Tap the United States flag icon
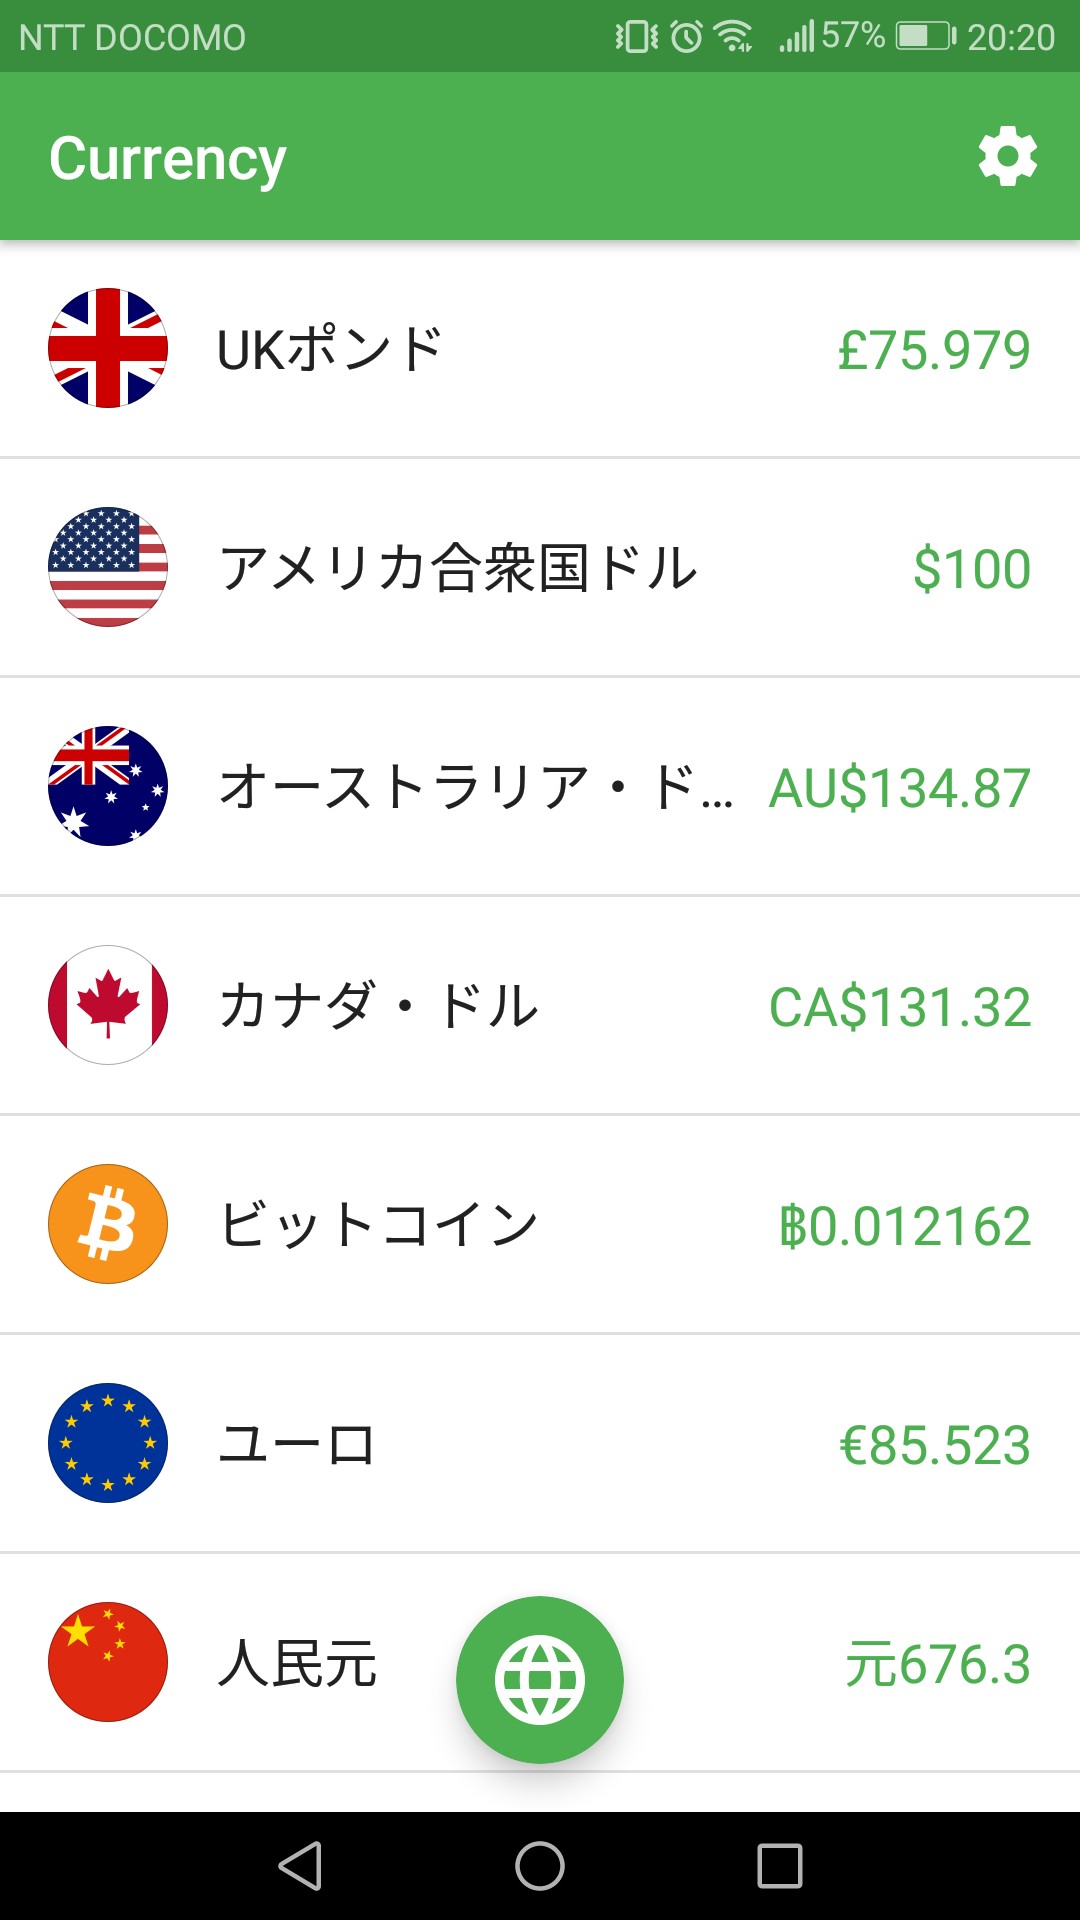This screenshot has width=1080, height=1920. (108, 567)
